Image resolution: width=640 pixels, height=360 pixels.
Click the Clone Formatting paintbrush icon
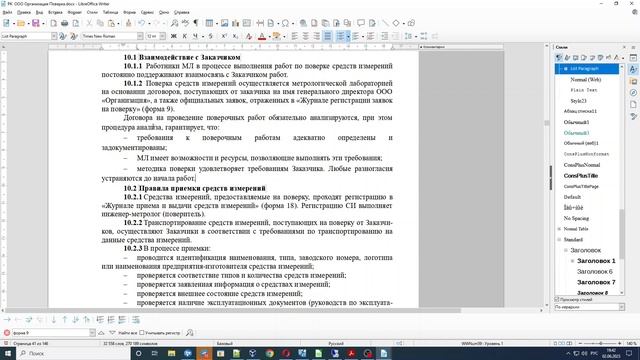click(128, 23)
